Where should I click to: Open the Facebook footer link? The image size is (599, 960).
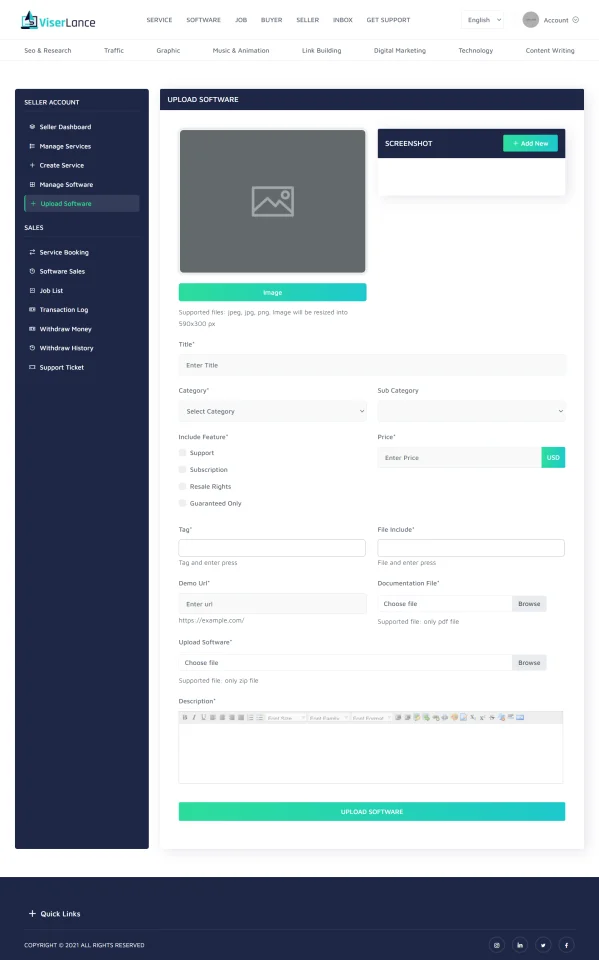pyautogui.click(x=566, y=945)
